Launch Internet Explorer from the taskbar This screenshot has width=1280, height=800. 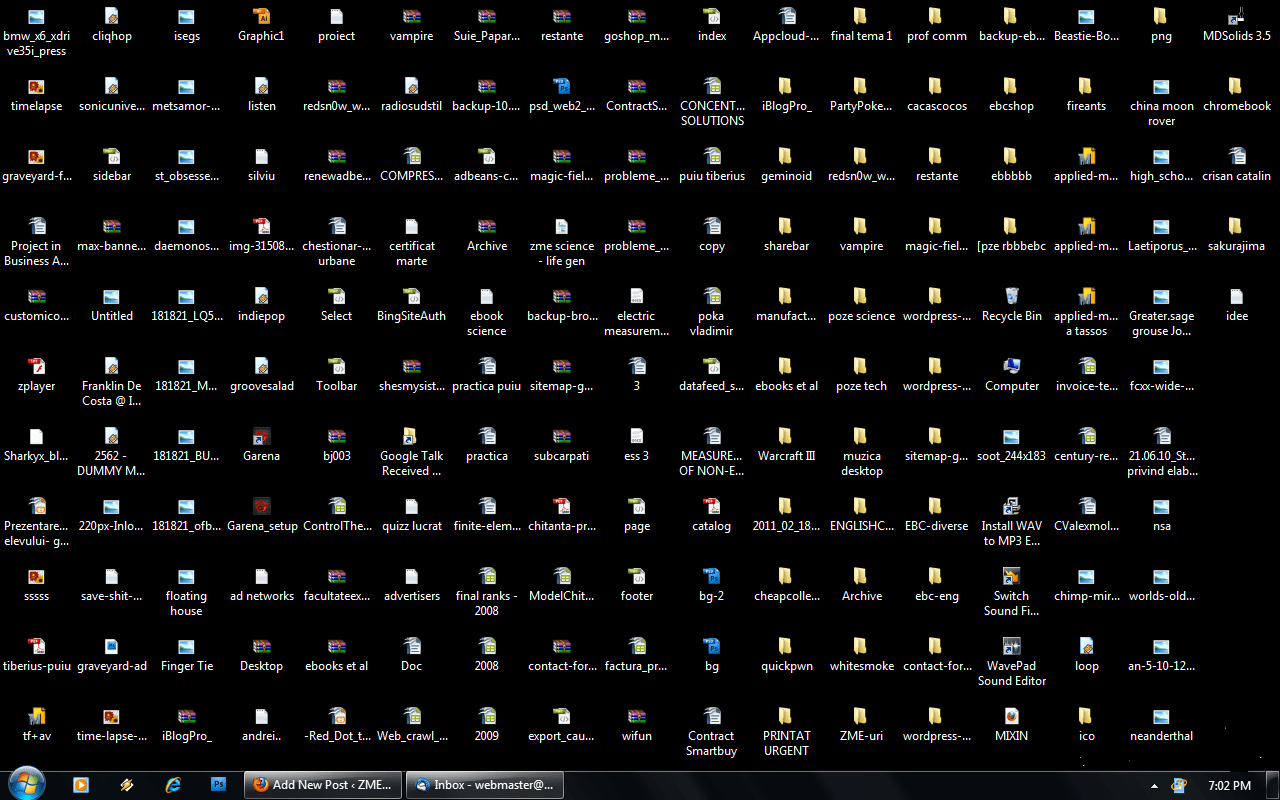[172, 784]
